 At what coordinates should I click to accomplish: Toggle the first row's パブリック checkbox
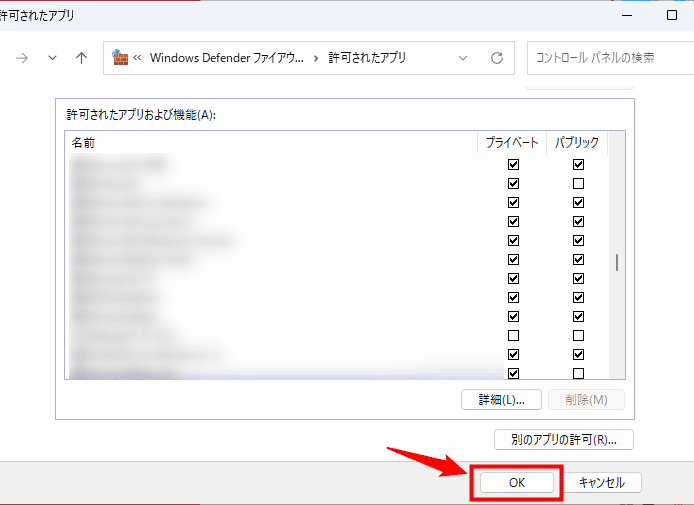click(578, 165)
